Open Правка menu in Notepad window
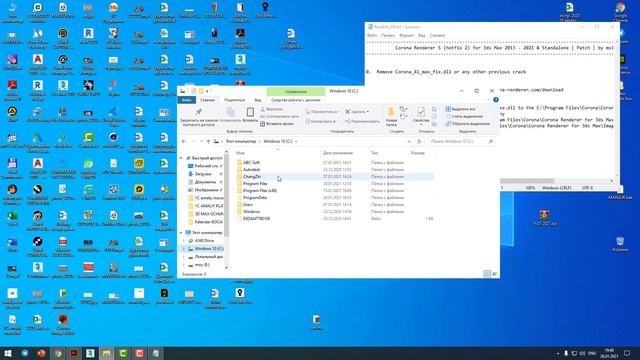This screenshot has width=640, height=360. (x=387, y=36)
